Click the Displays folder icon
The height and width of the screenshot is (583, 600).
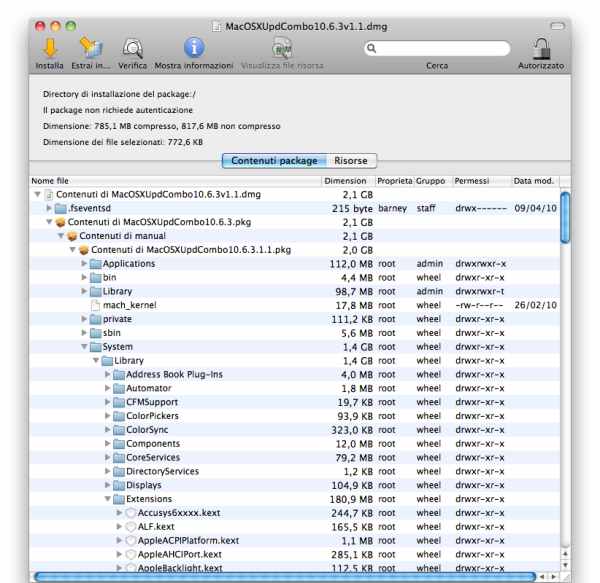click(x=119, y=485)
